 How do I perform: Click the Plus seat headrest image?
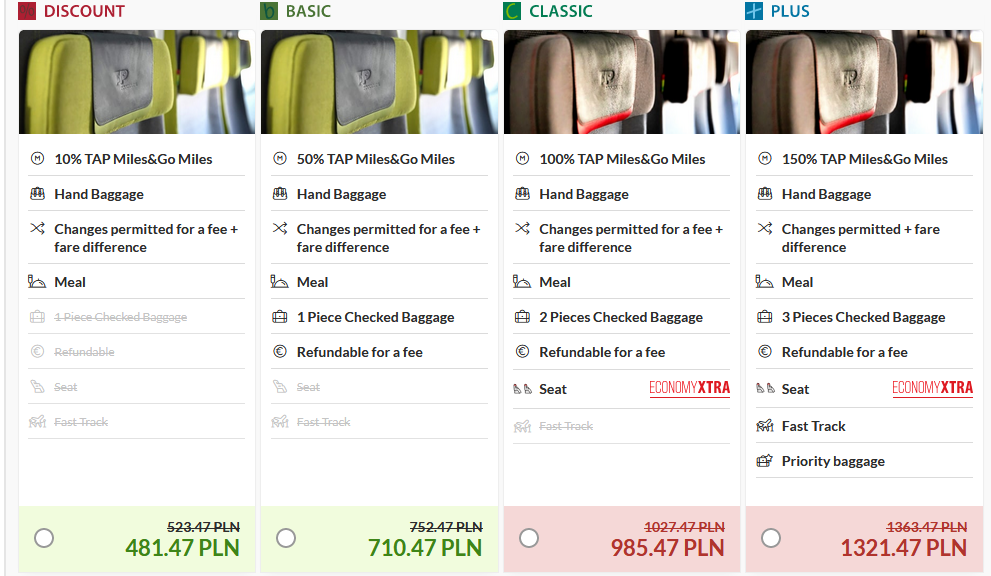[864, 82]
